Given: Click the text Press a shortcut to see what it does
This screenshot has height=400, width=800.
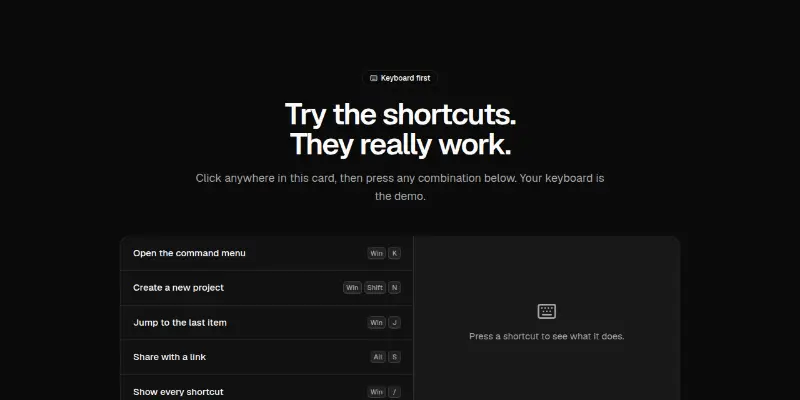Looking at the screenshot, I should [x=546, y=336].
